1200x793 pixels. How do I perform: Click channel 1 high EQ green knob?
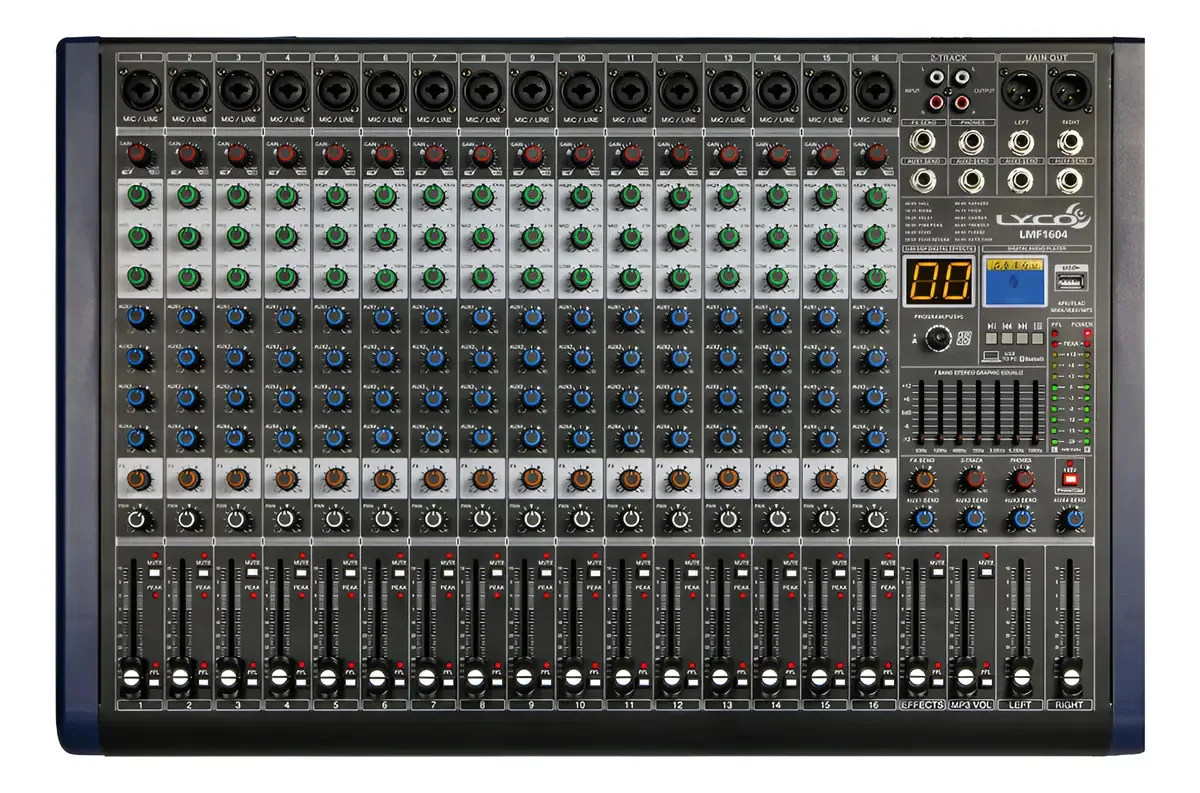pyautogui.click(x=138, y=196)
